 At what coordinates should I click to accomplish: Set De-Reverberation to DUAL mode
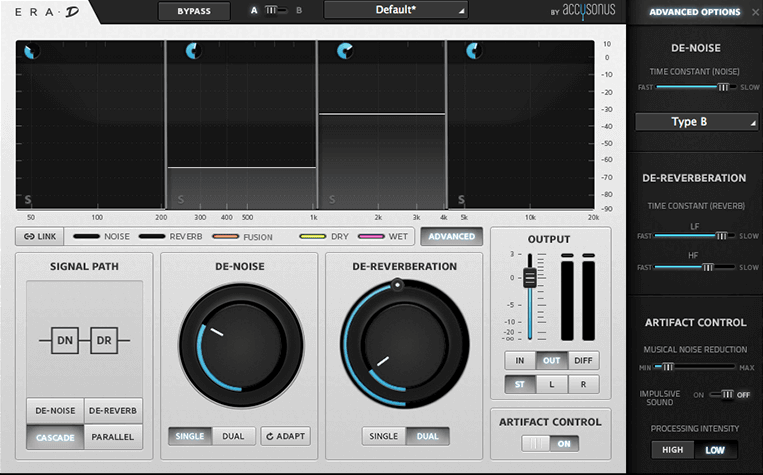click(x=427, y=436)
